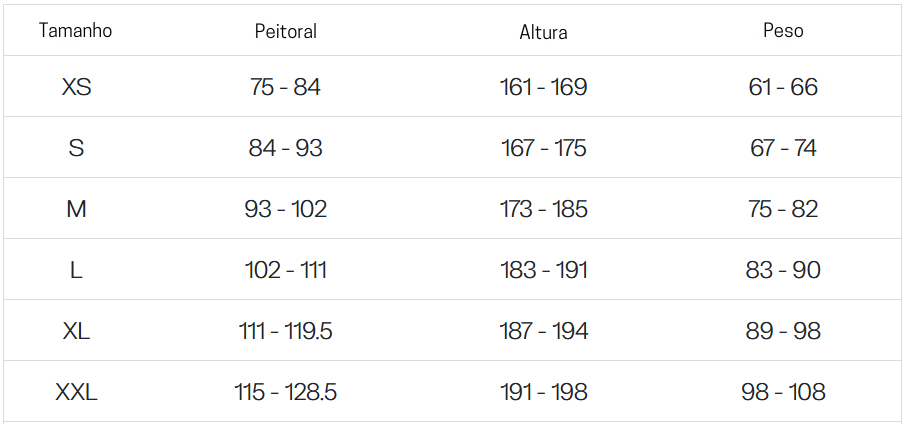The width and height of the screenshot is (905, 424).
Task: Click weight value 61 - 66
Action: (x=783, y=87)
